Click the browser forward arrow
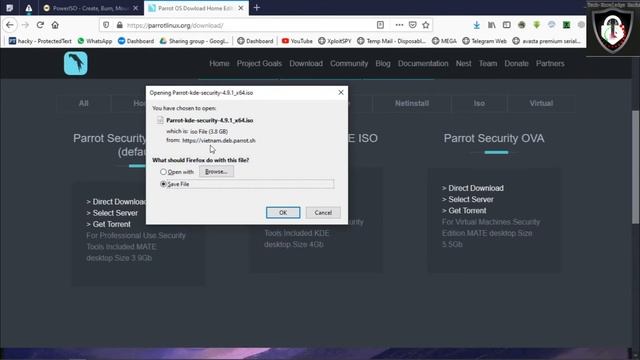Screen dimensions: 640x360 click(25, 25)
